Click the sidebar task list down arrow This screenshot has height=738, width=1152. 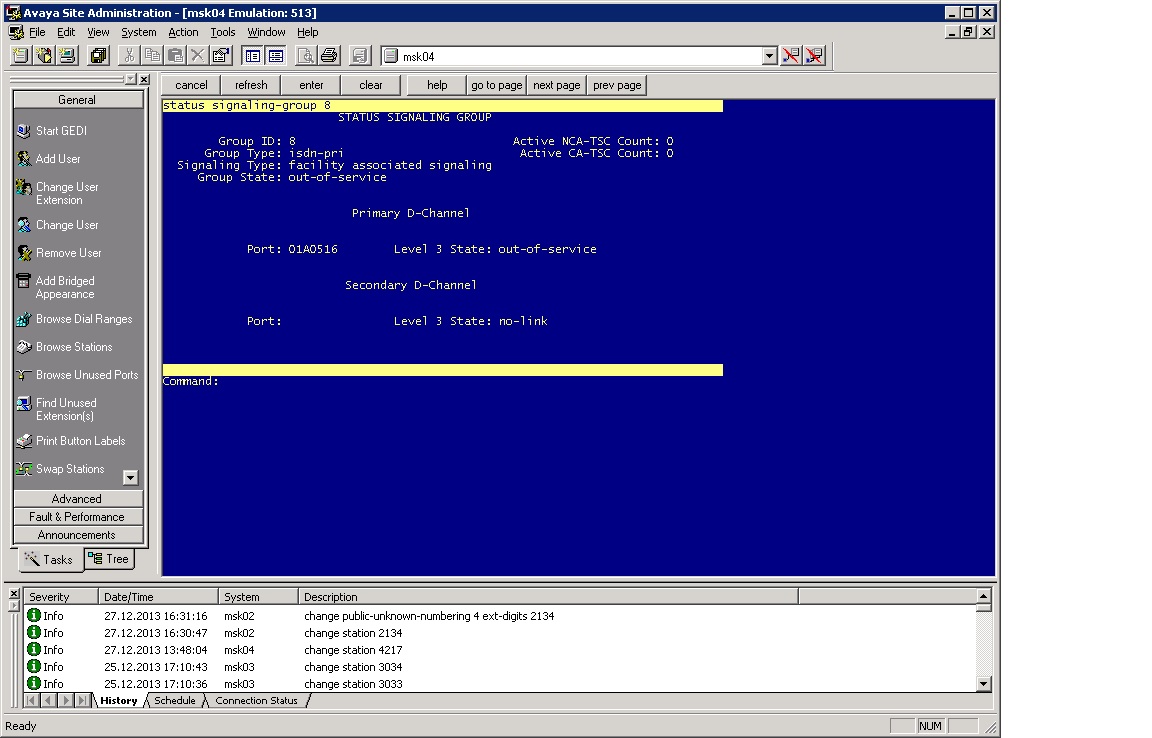pyautogui.click(x=130, y=478)
